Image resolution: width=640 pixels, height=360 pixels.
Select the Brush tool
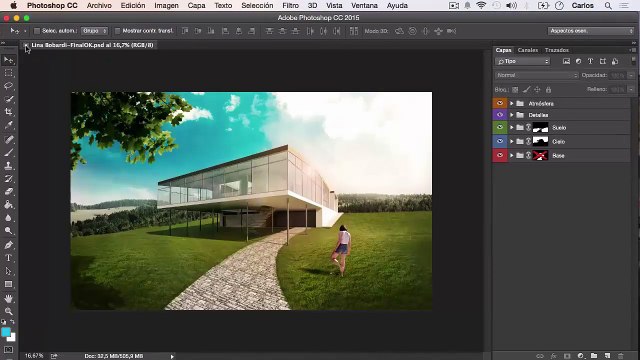pos(9,153)
